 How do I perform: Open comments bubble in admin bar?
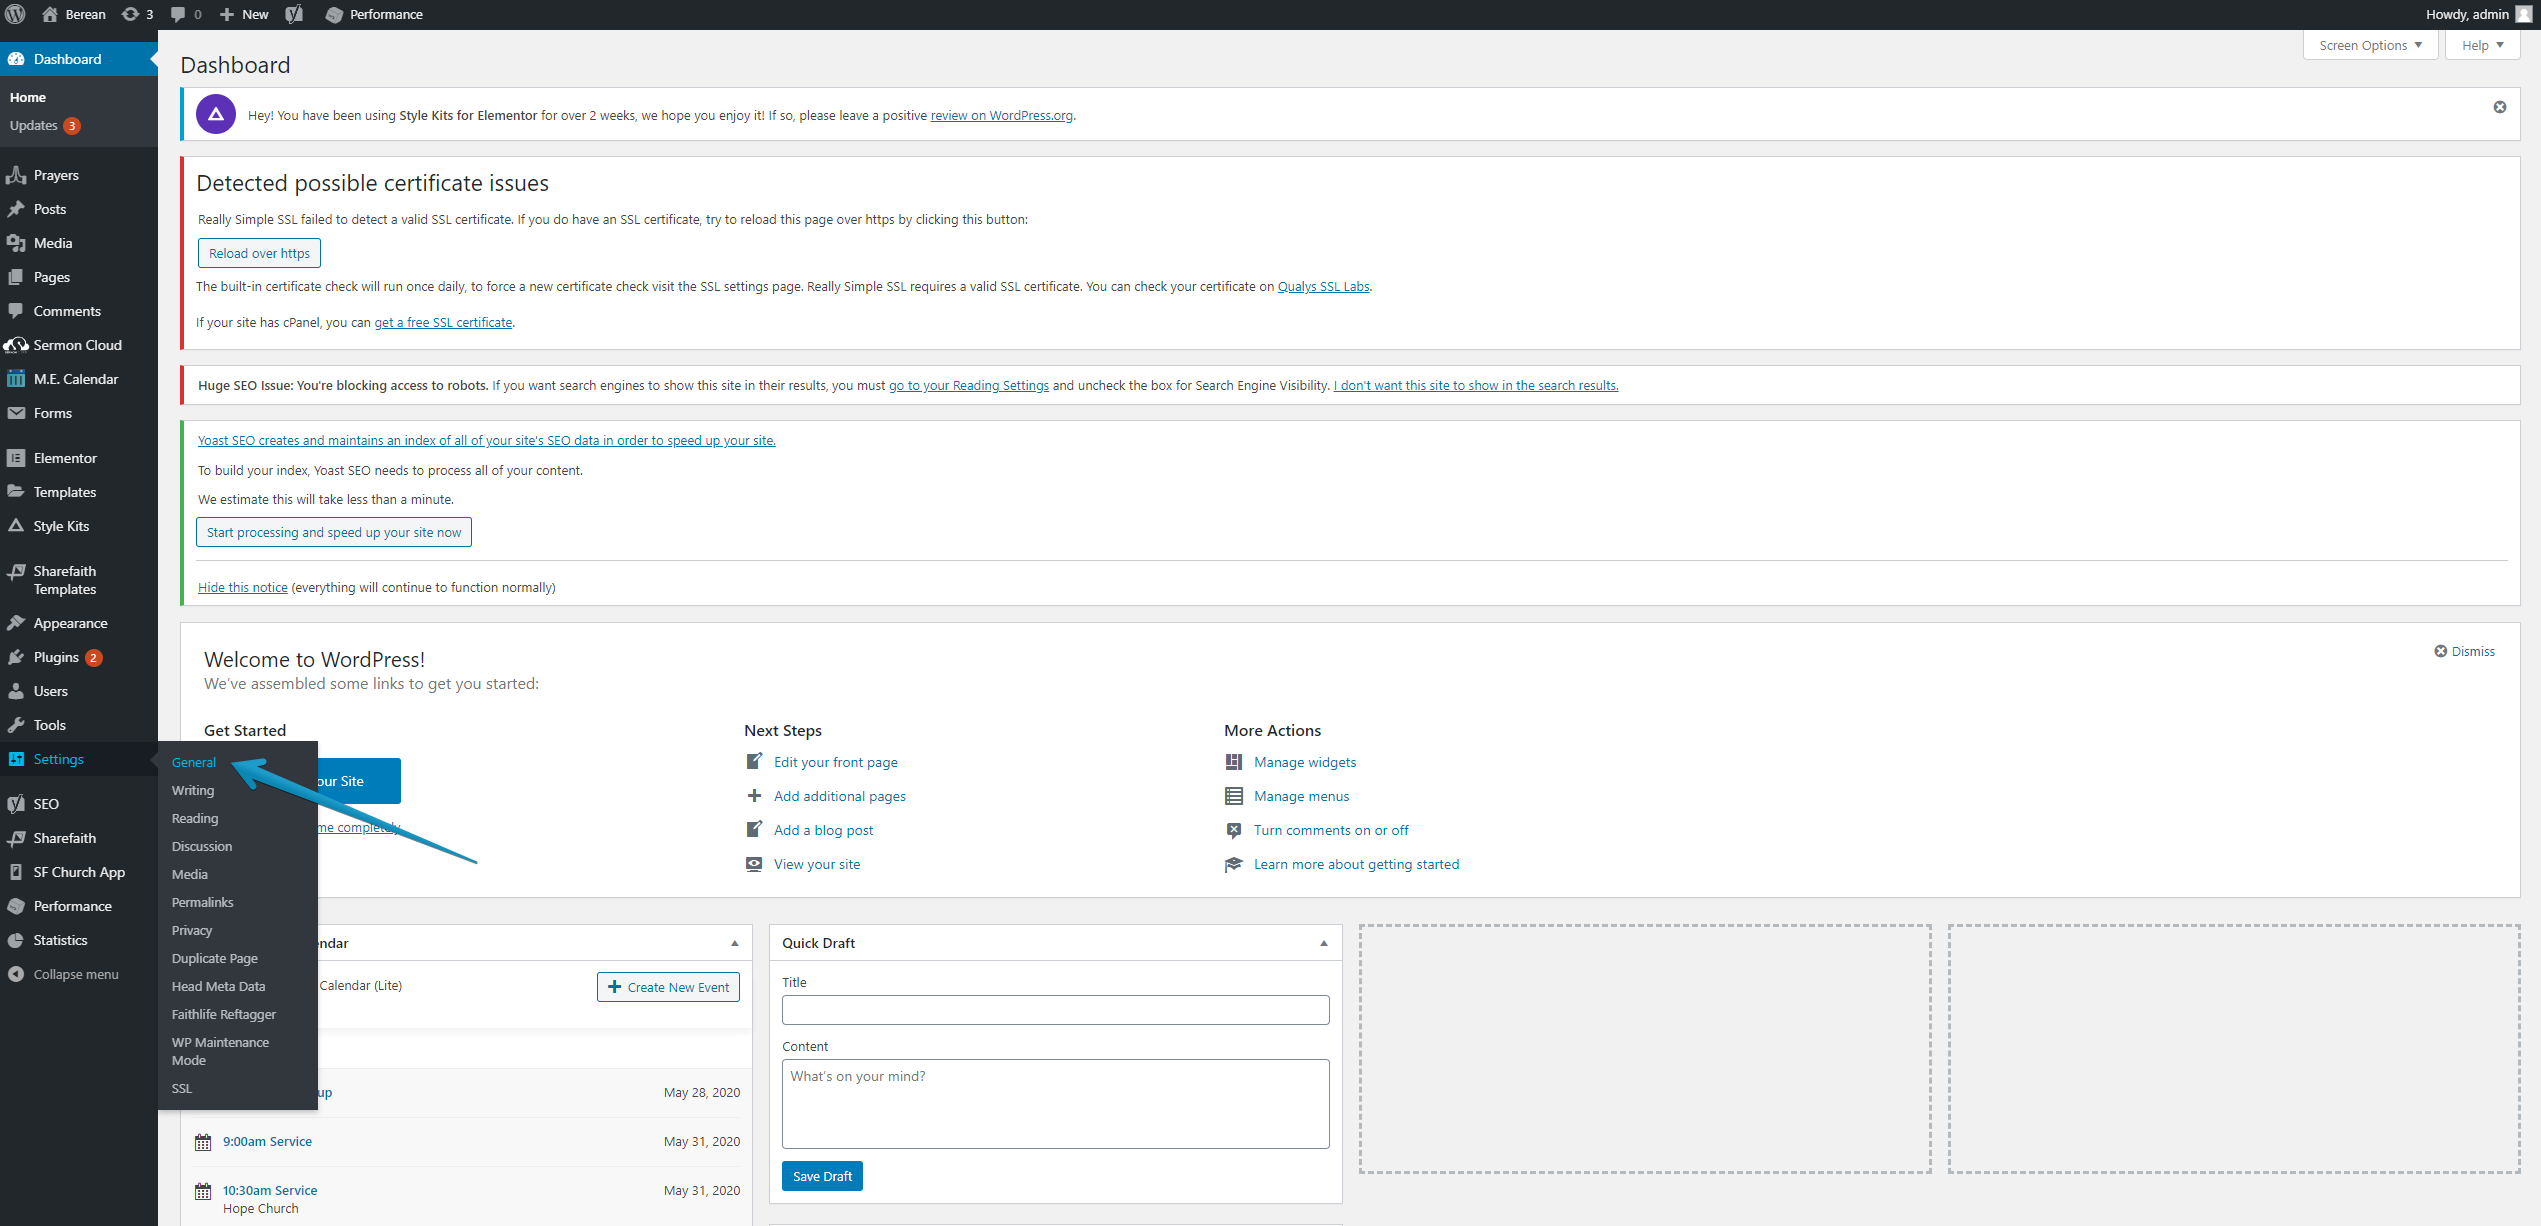click(178, 14)
